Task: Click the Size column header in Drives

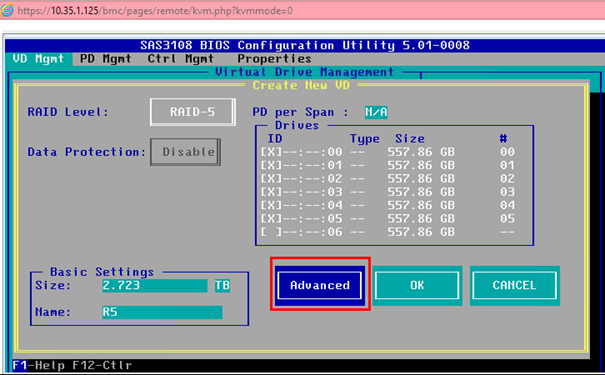Action: click(x=410, y=139)
